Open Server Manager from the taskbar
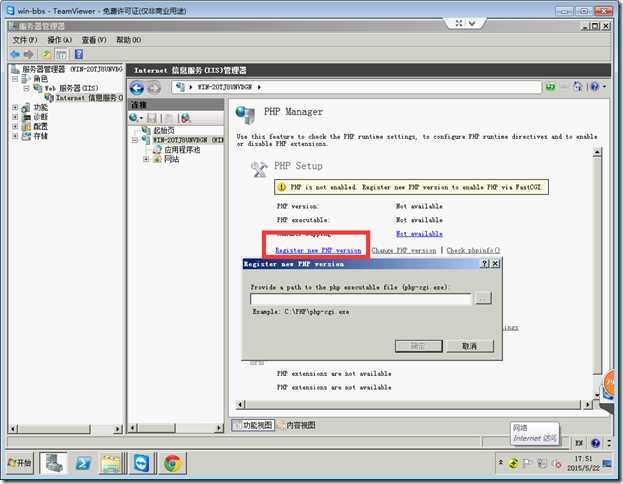Image resolution: width=623 pixels, height=484 pixels. [53, 463]
